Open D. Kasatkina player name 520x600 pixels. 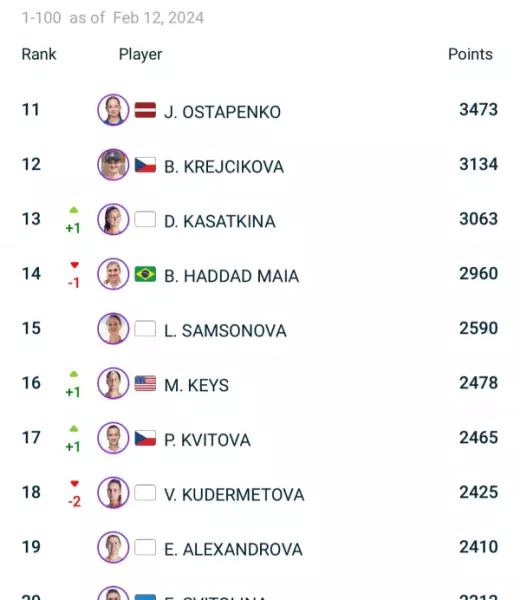point(220,222)
